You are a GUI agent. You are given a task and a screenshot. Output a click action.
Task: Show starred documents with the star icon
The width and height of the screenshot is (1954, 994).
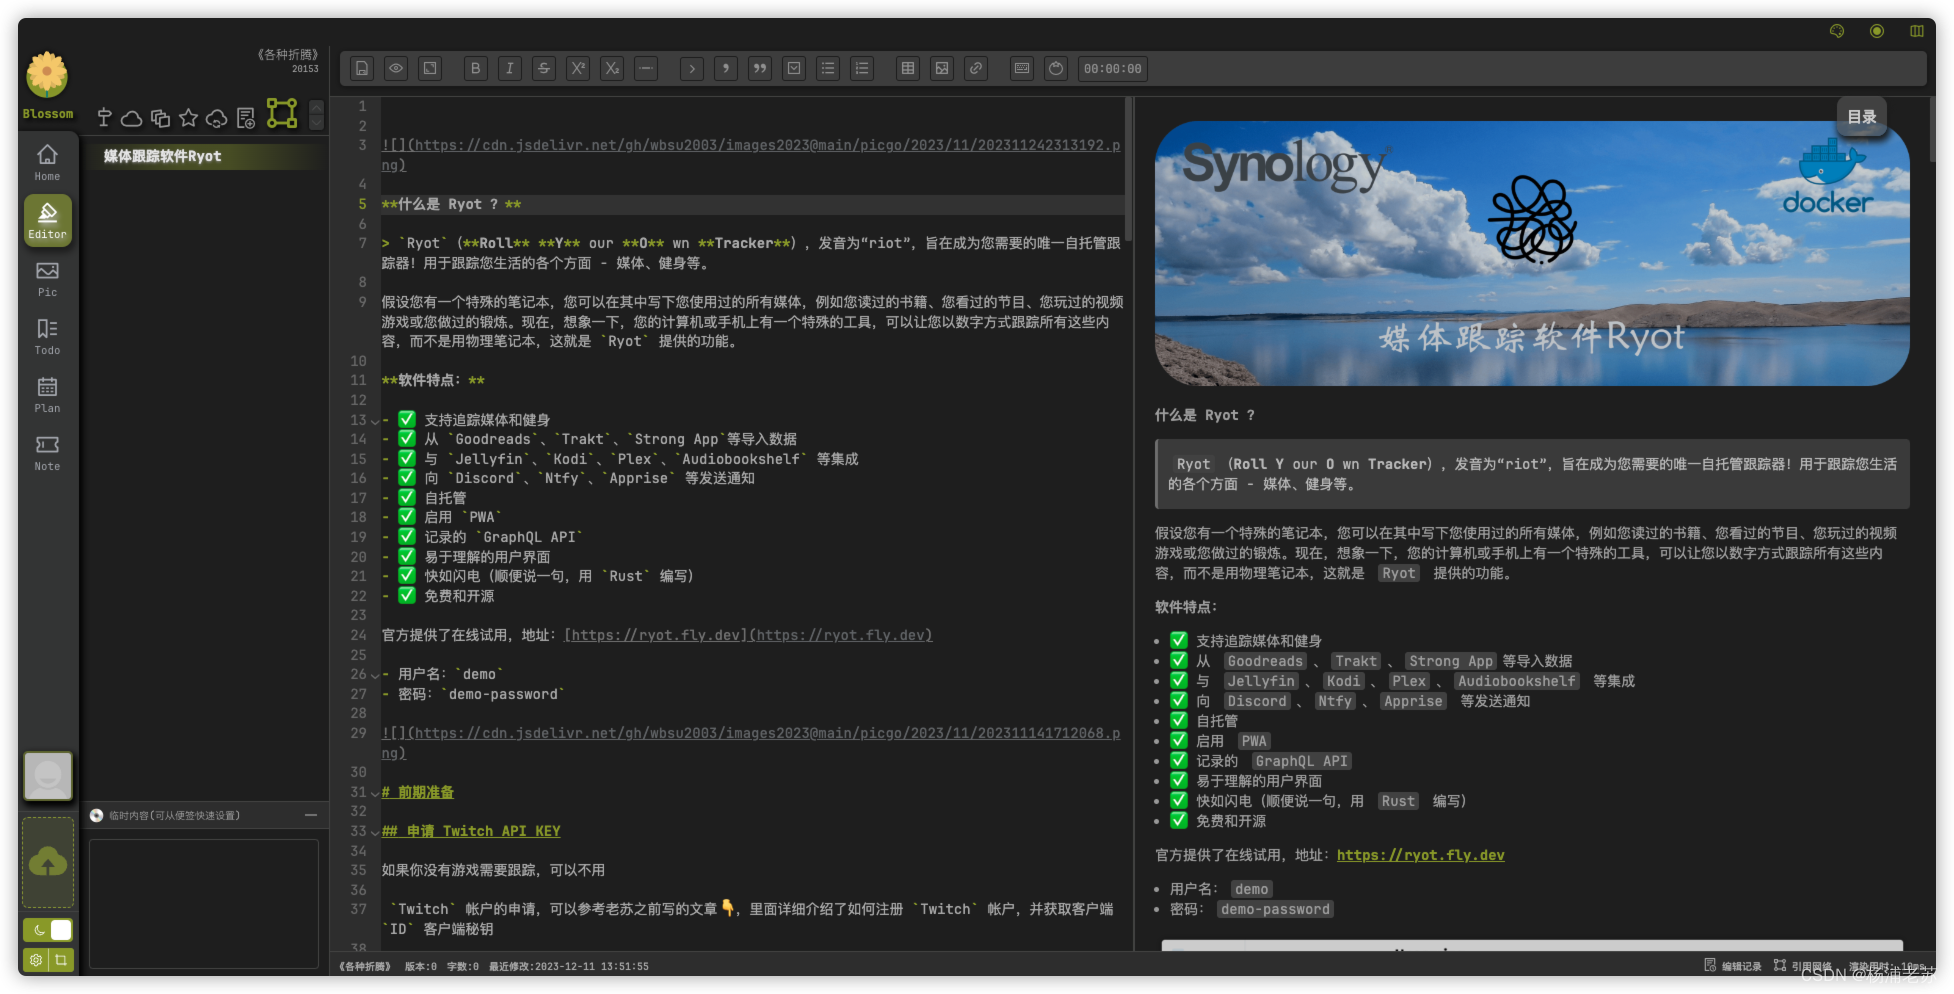coord(188,118)
